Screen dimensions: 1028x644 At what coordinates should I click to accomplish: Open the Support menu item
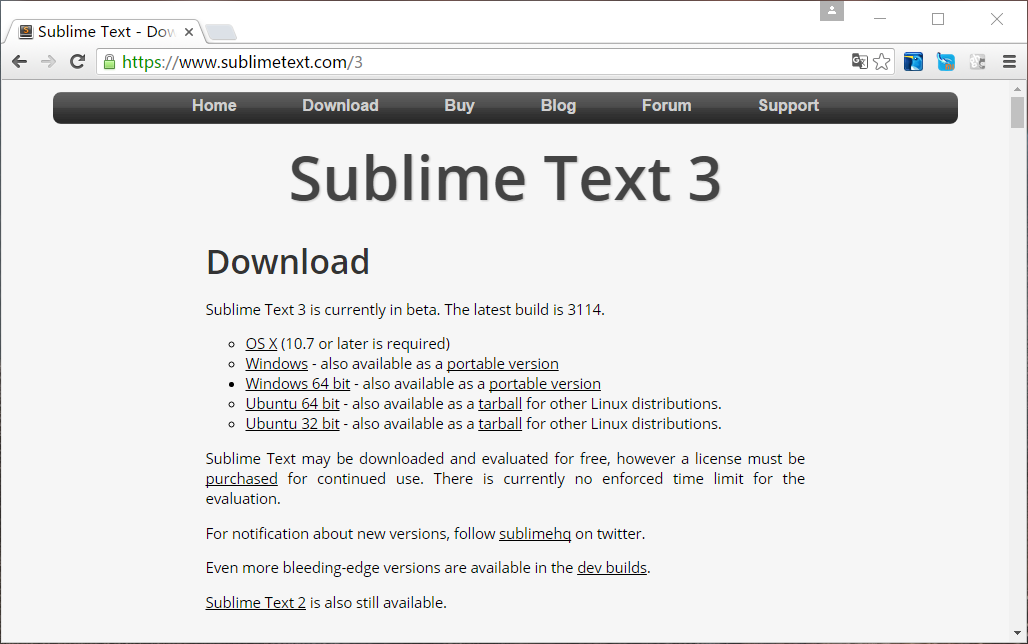tap(788, 106)
